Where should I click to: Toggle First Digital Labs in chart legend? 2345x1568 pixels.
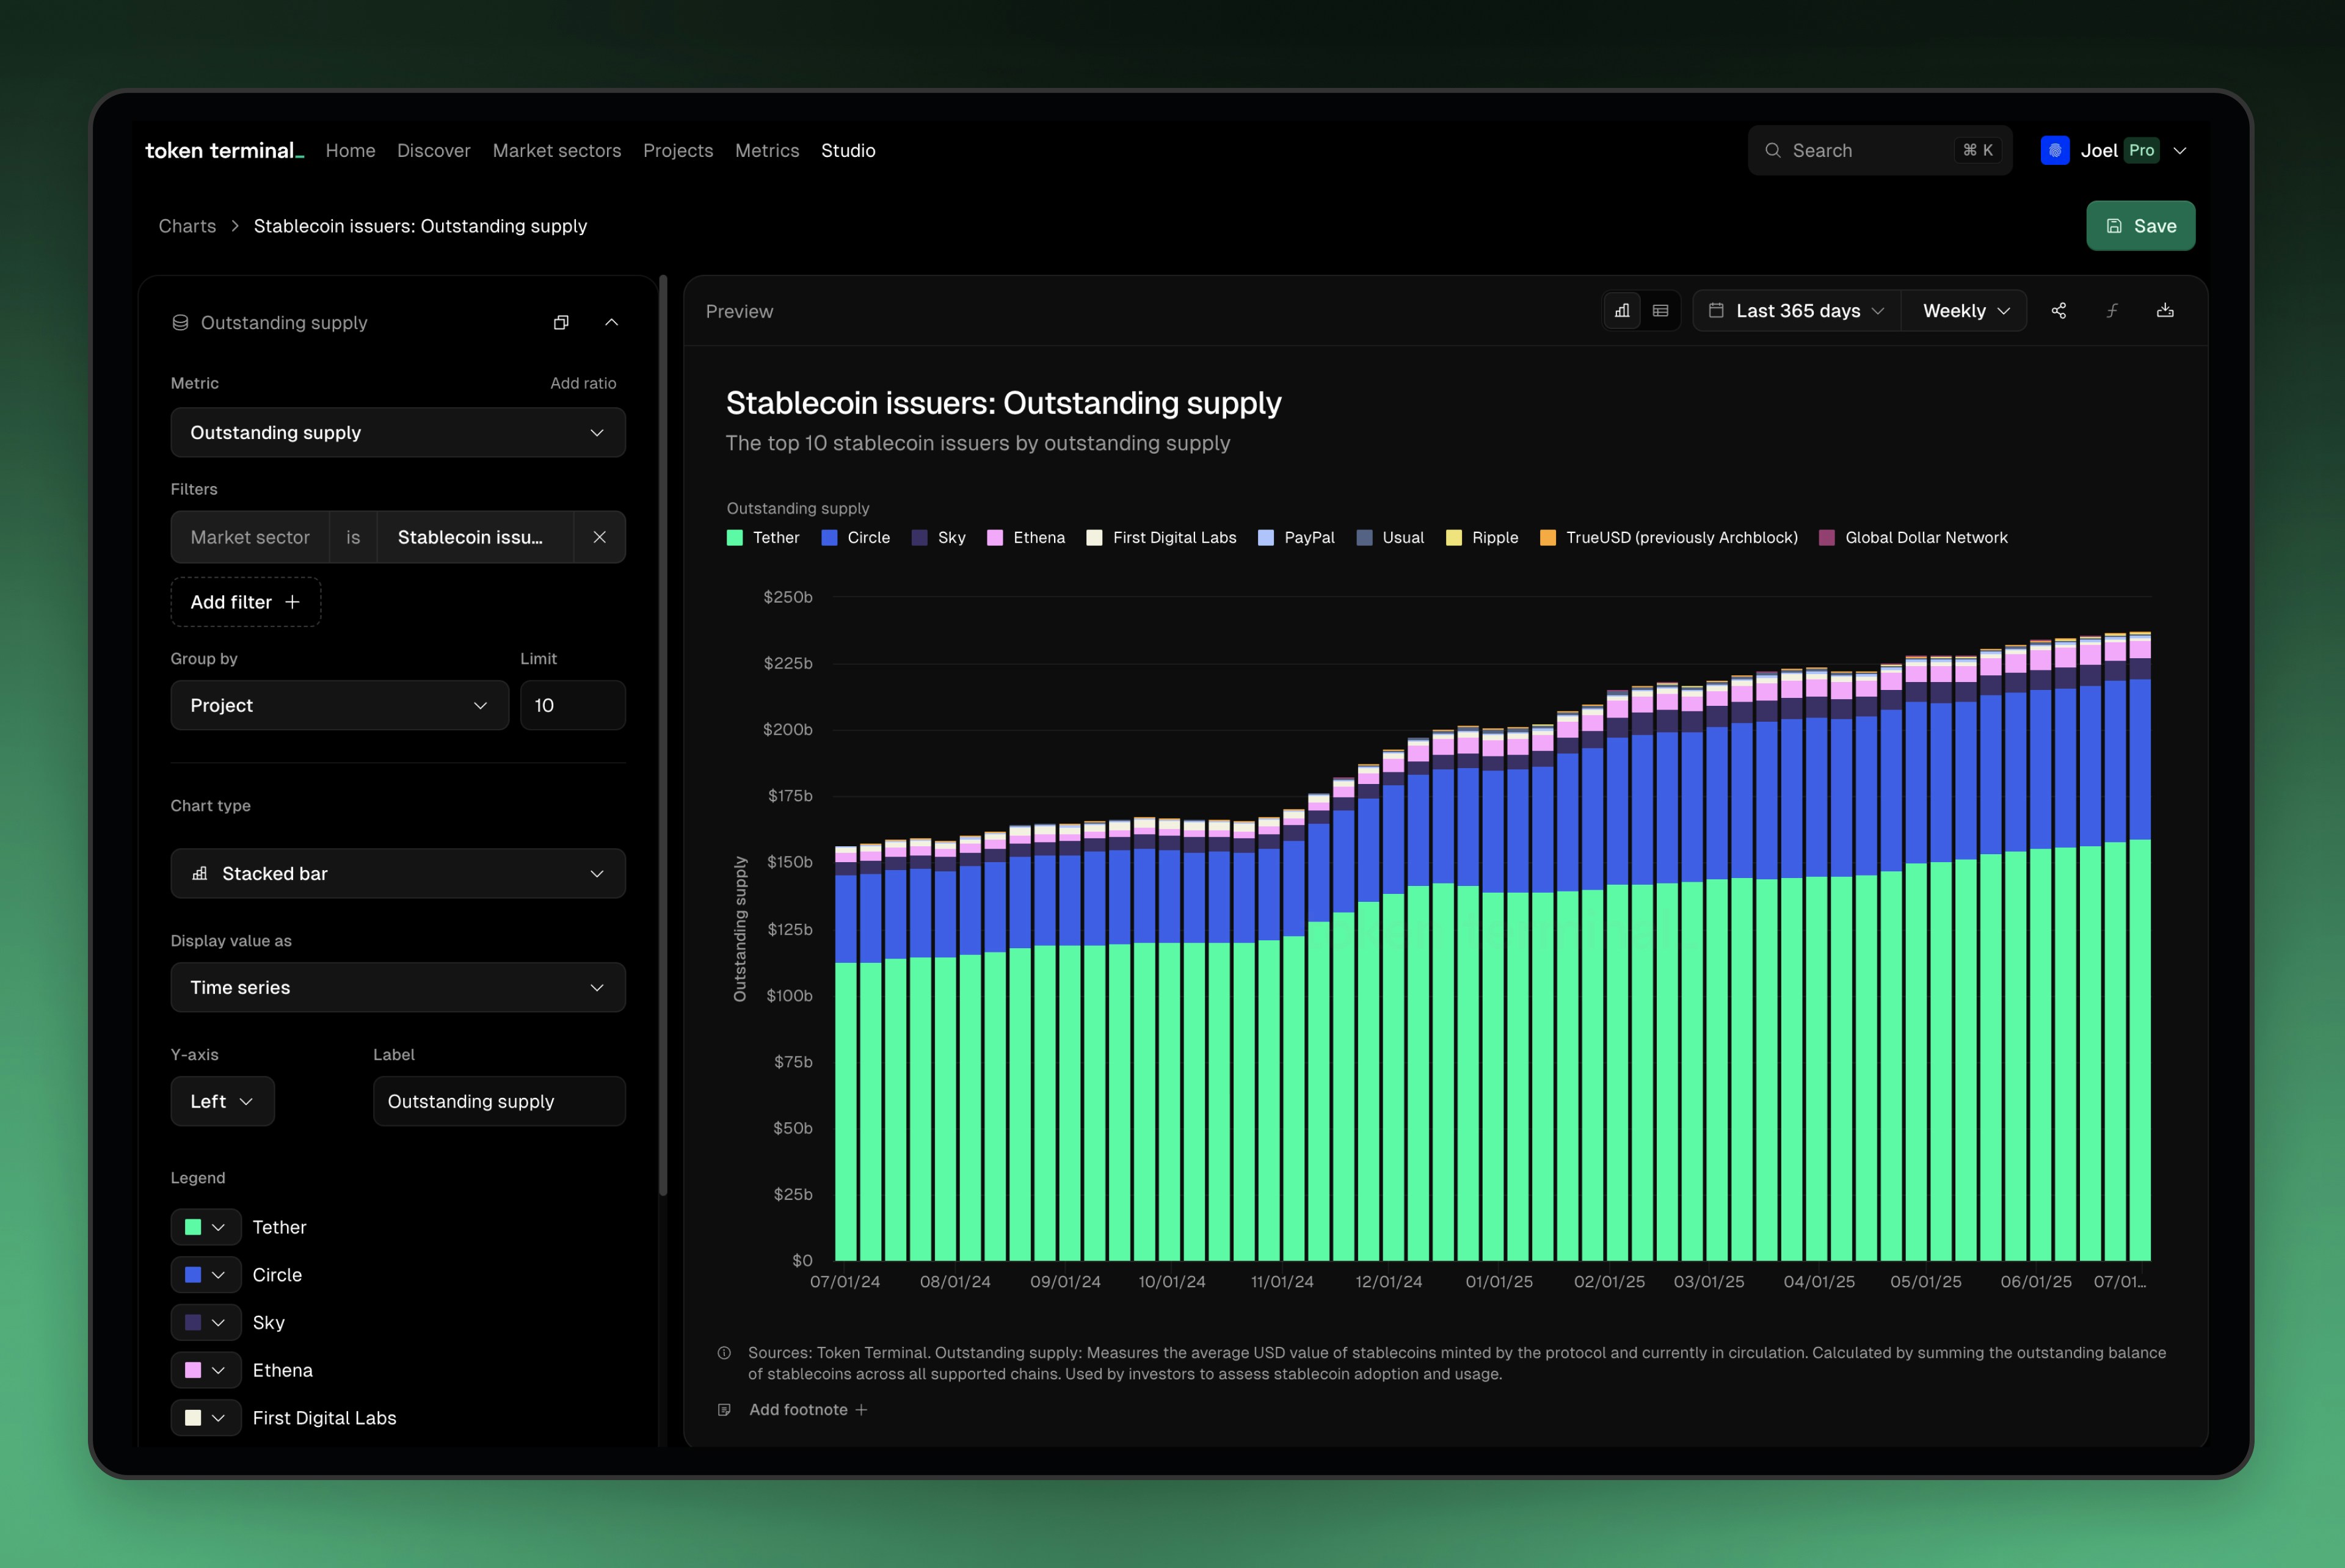(1161, 538)
